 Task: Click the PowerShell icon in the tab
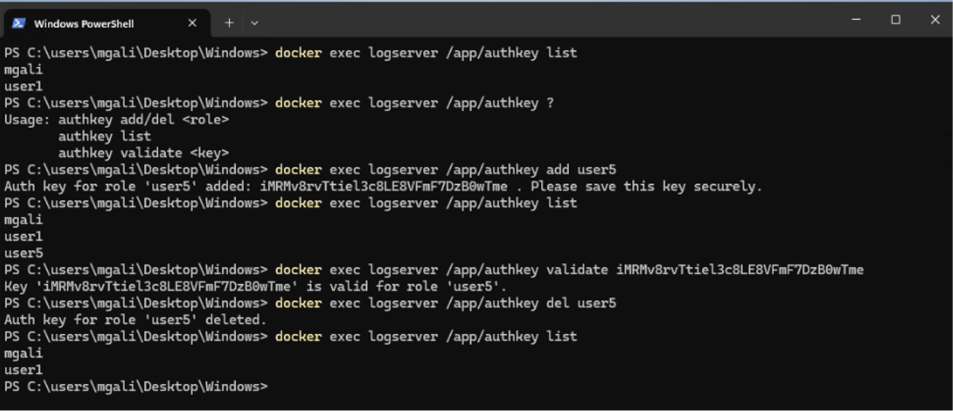19,24
